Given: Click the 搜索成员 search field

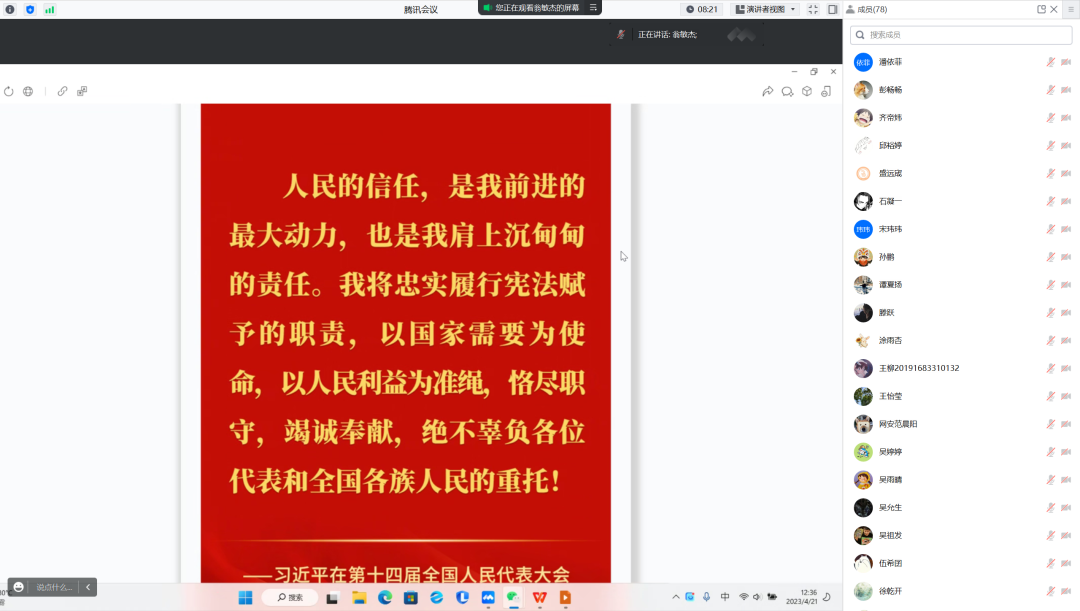Looking at the screenshot, I should point(960,35).
